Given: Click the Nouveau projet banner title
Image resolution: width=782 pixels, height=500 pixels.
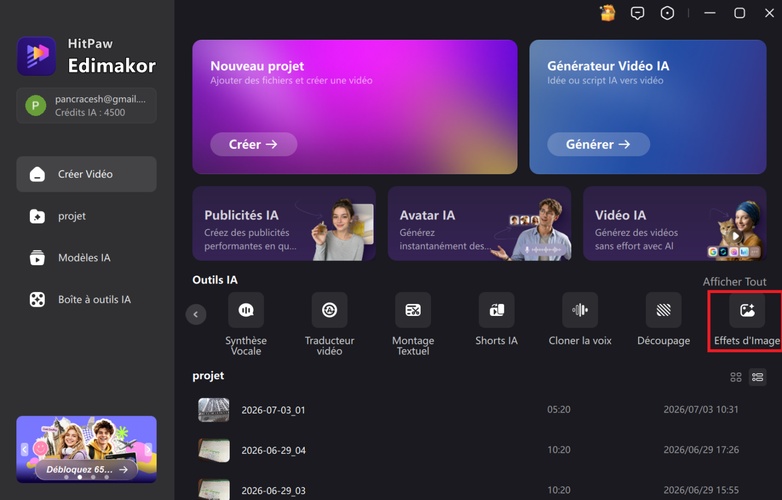Looking at the screenshot, I should (x=257, y=66).
